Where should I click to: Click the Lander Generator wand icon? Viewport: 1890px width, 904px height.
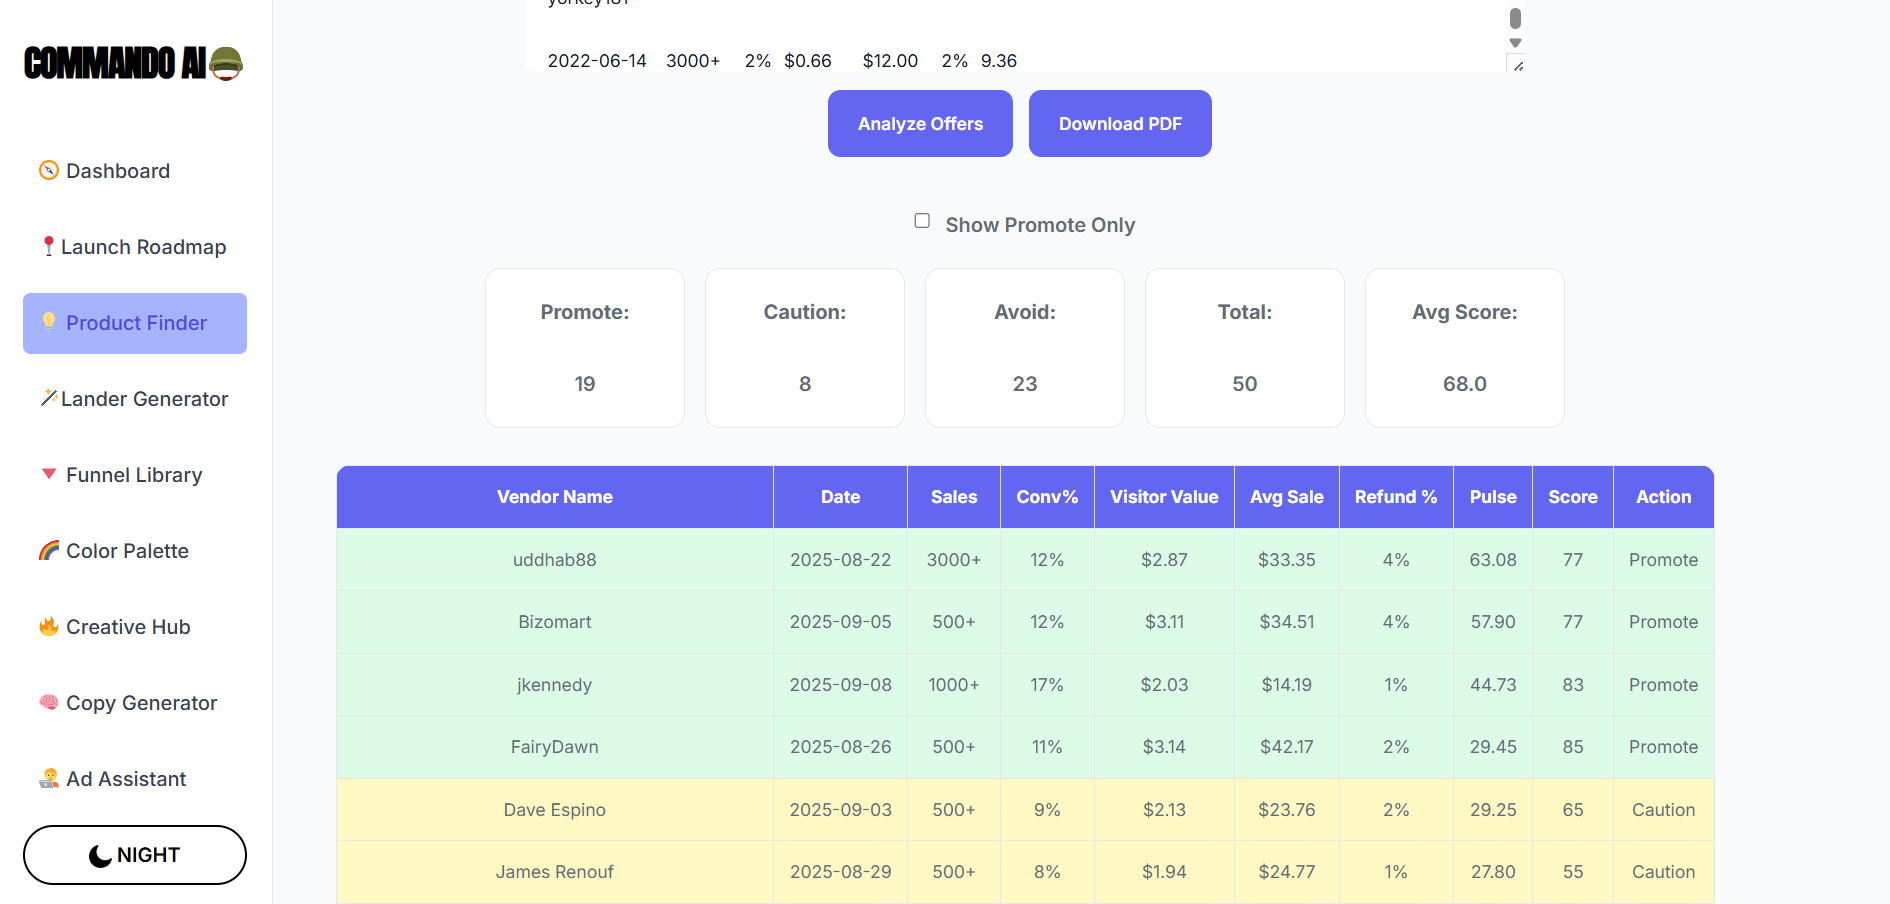(48, 398)
